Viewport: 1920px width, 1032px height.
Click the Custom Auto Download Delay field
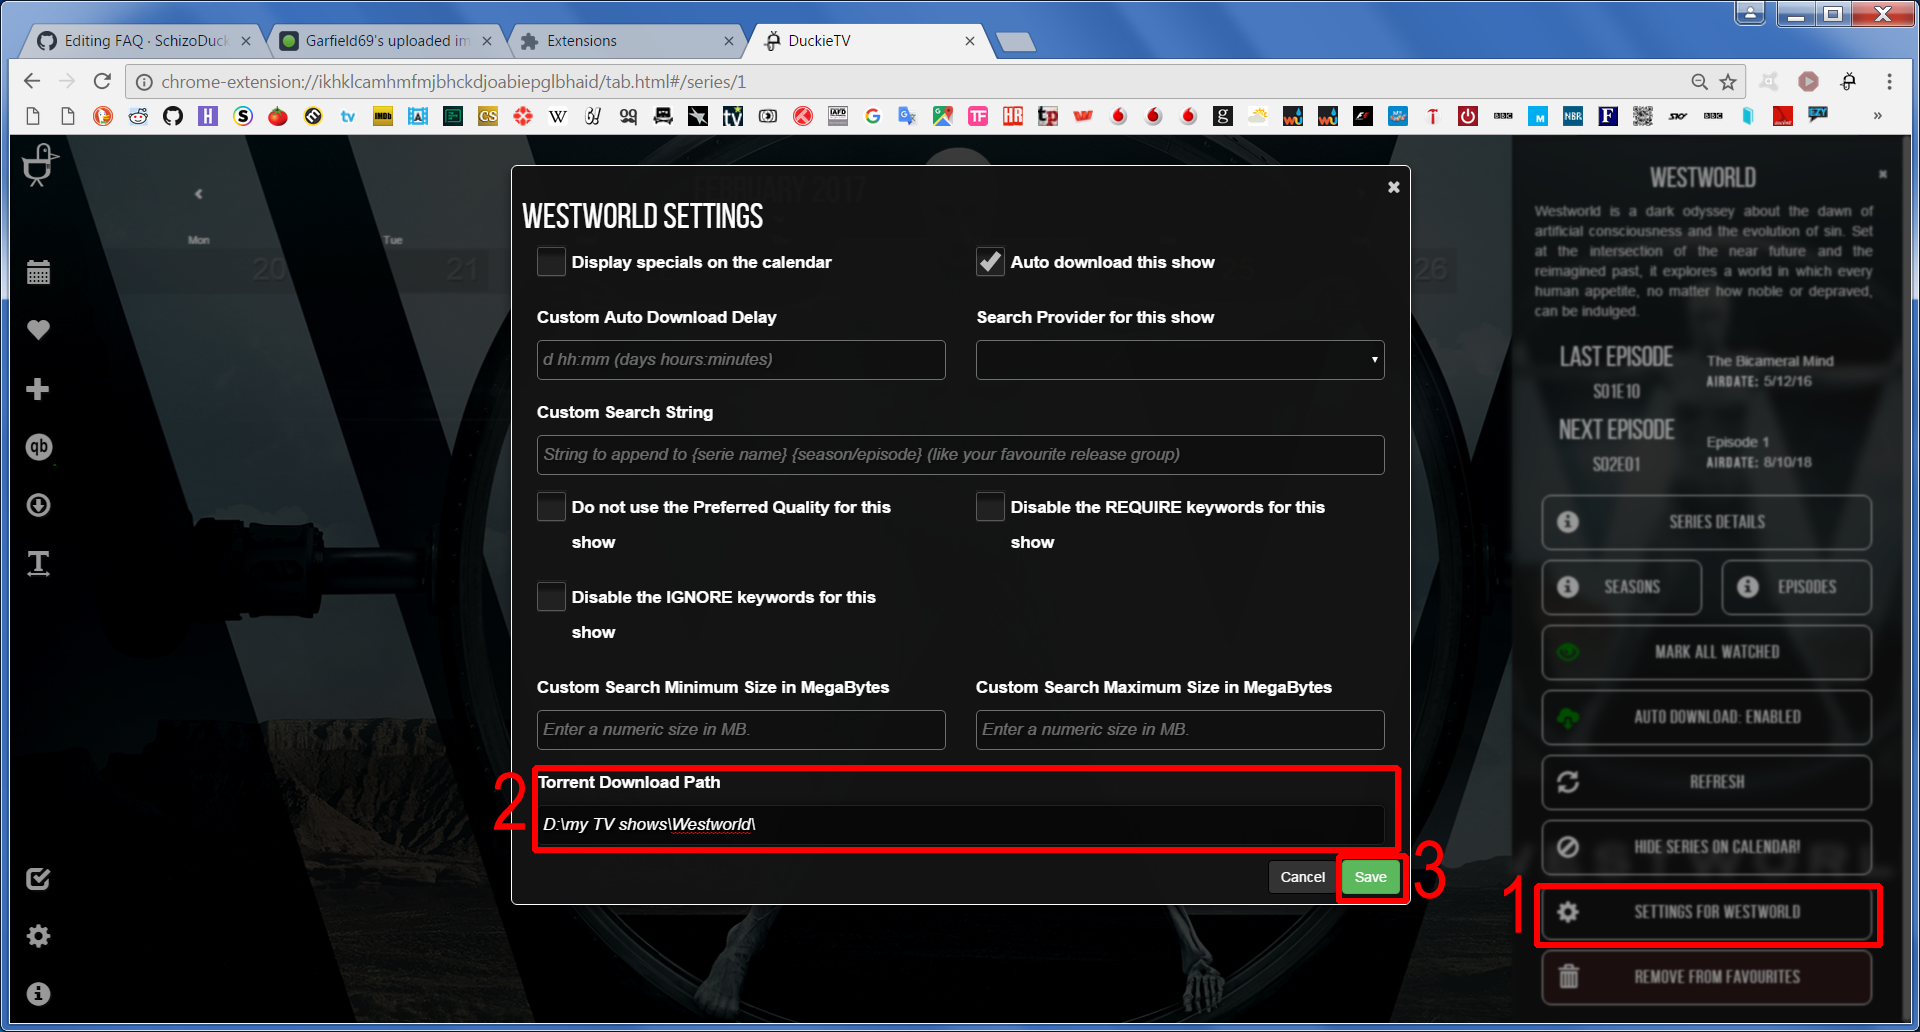[x=741, y=360]
